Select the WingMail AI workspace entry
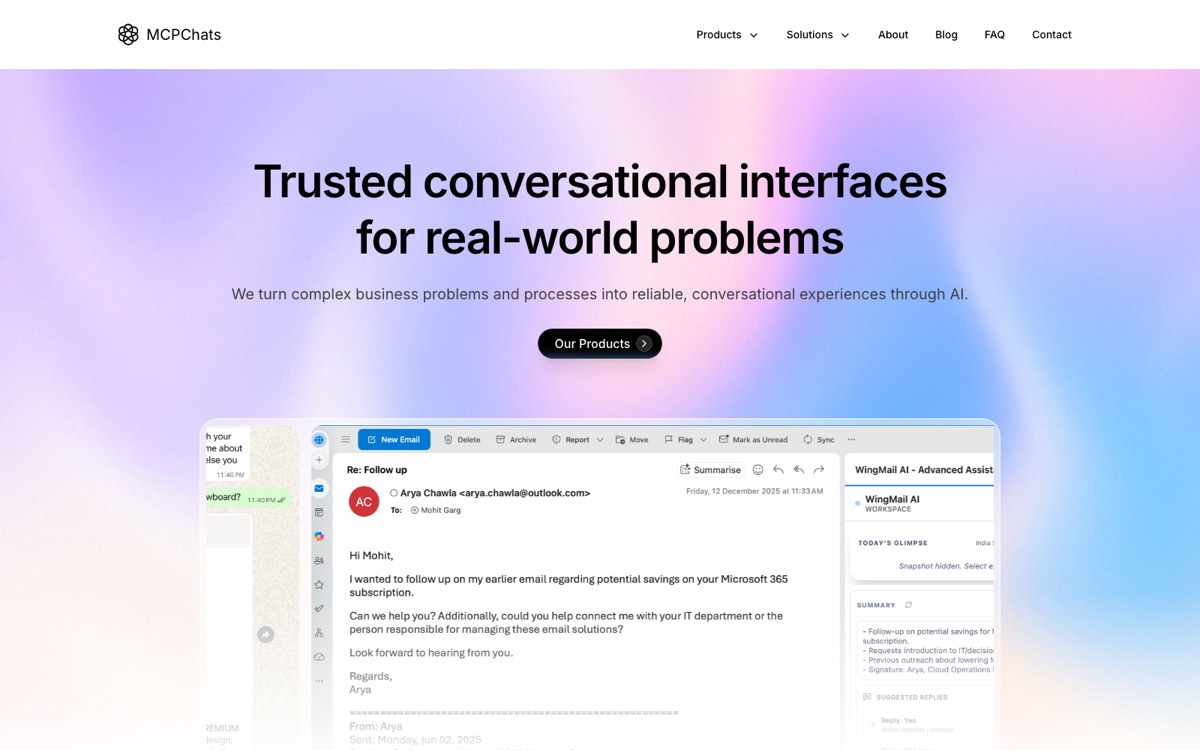The width and height of the screenshot is (1200, 750). pyautogui.click(x=892, y=503)
